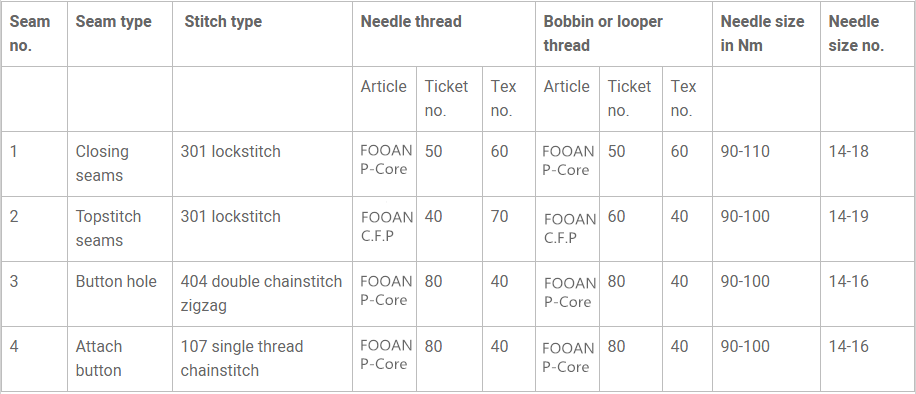Select the Needle thread header cell
This screenshot has height=394, width=916.
(444, 34)
